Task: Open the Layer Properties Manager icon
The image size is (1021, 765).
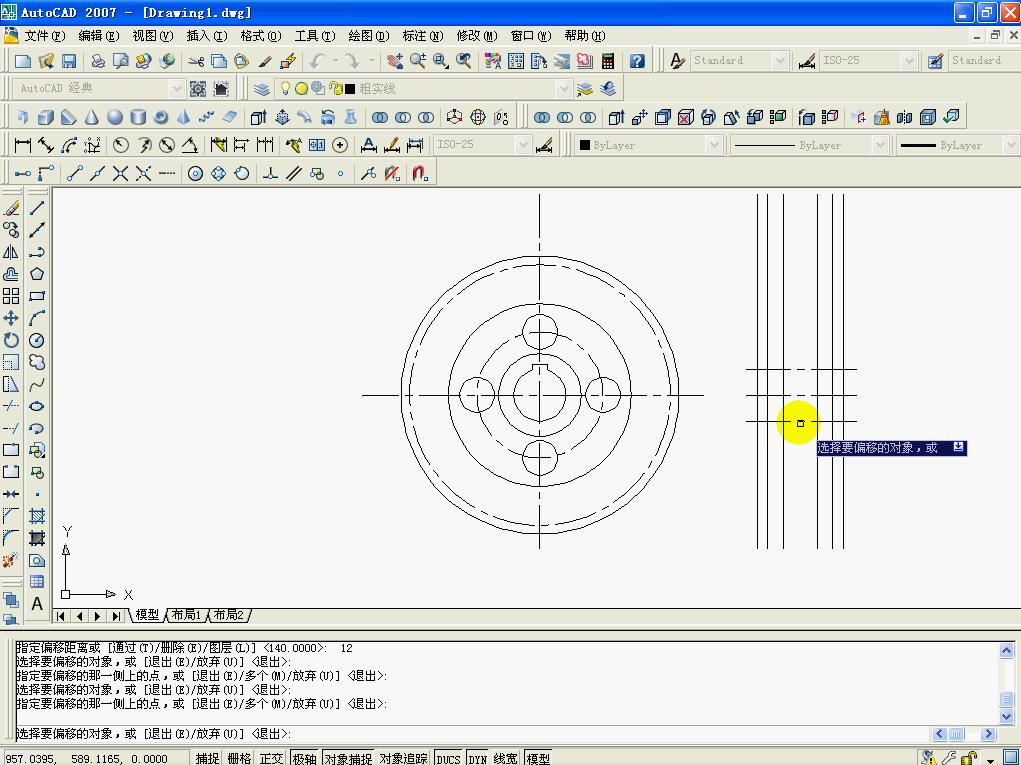Action: pos(261,89)
